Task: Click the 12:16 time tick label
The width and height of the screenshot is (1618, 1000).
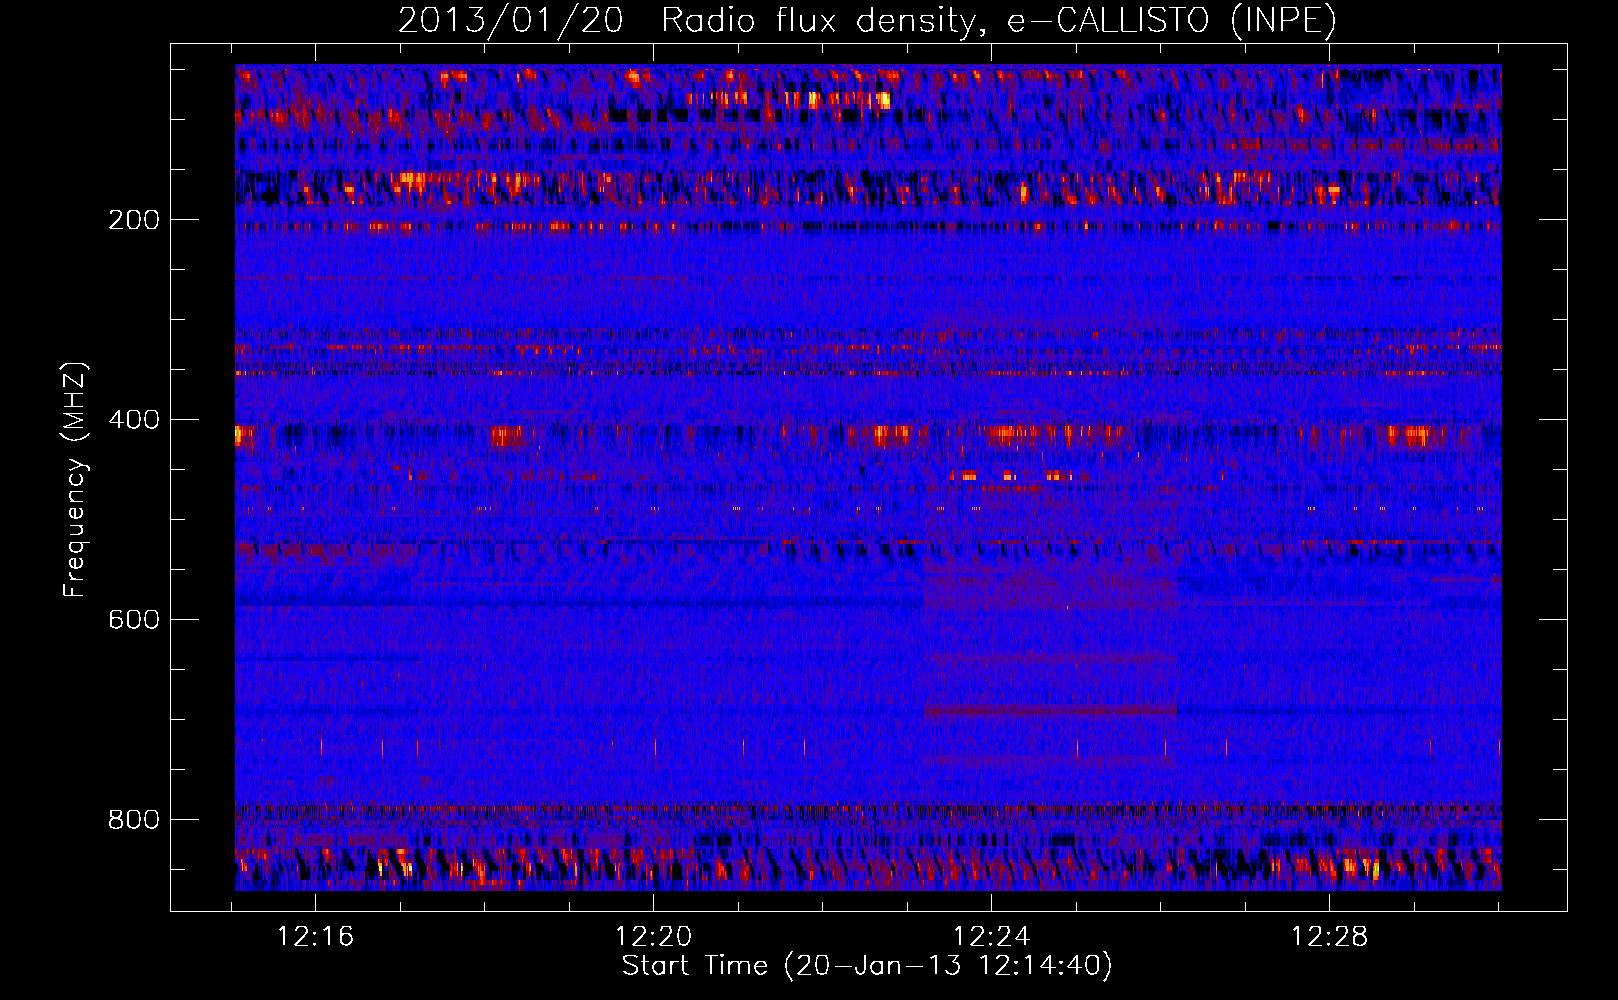Action: pyautogui.click(x=316, y=937)
